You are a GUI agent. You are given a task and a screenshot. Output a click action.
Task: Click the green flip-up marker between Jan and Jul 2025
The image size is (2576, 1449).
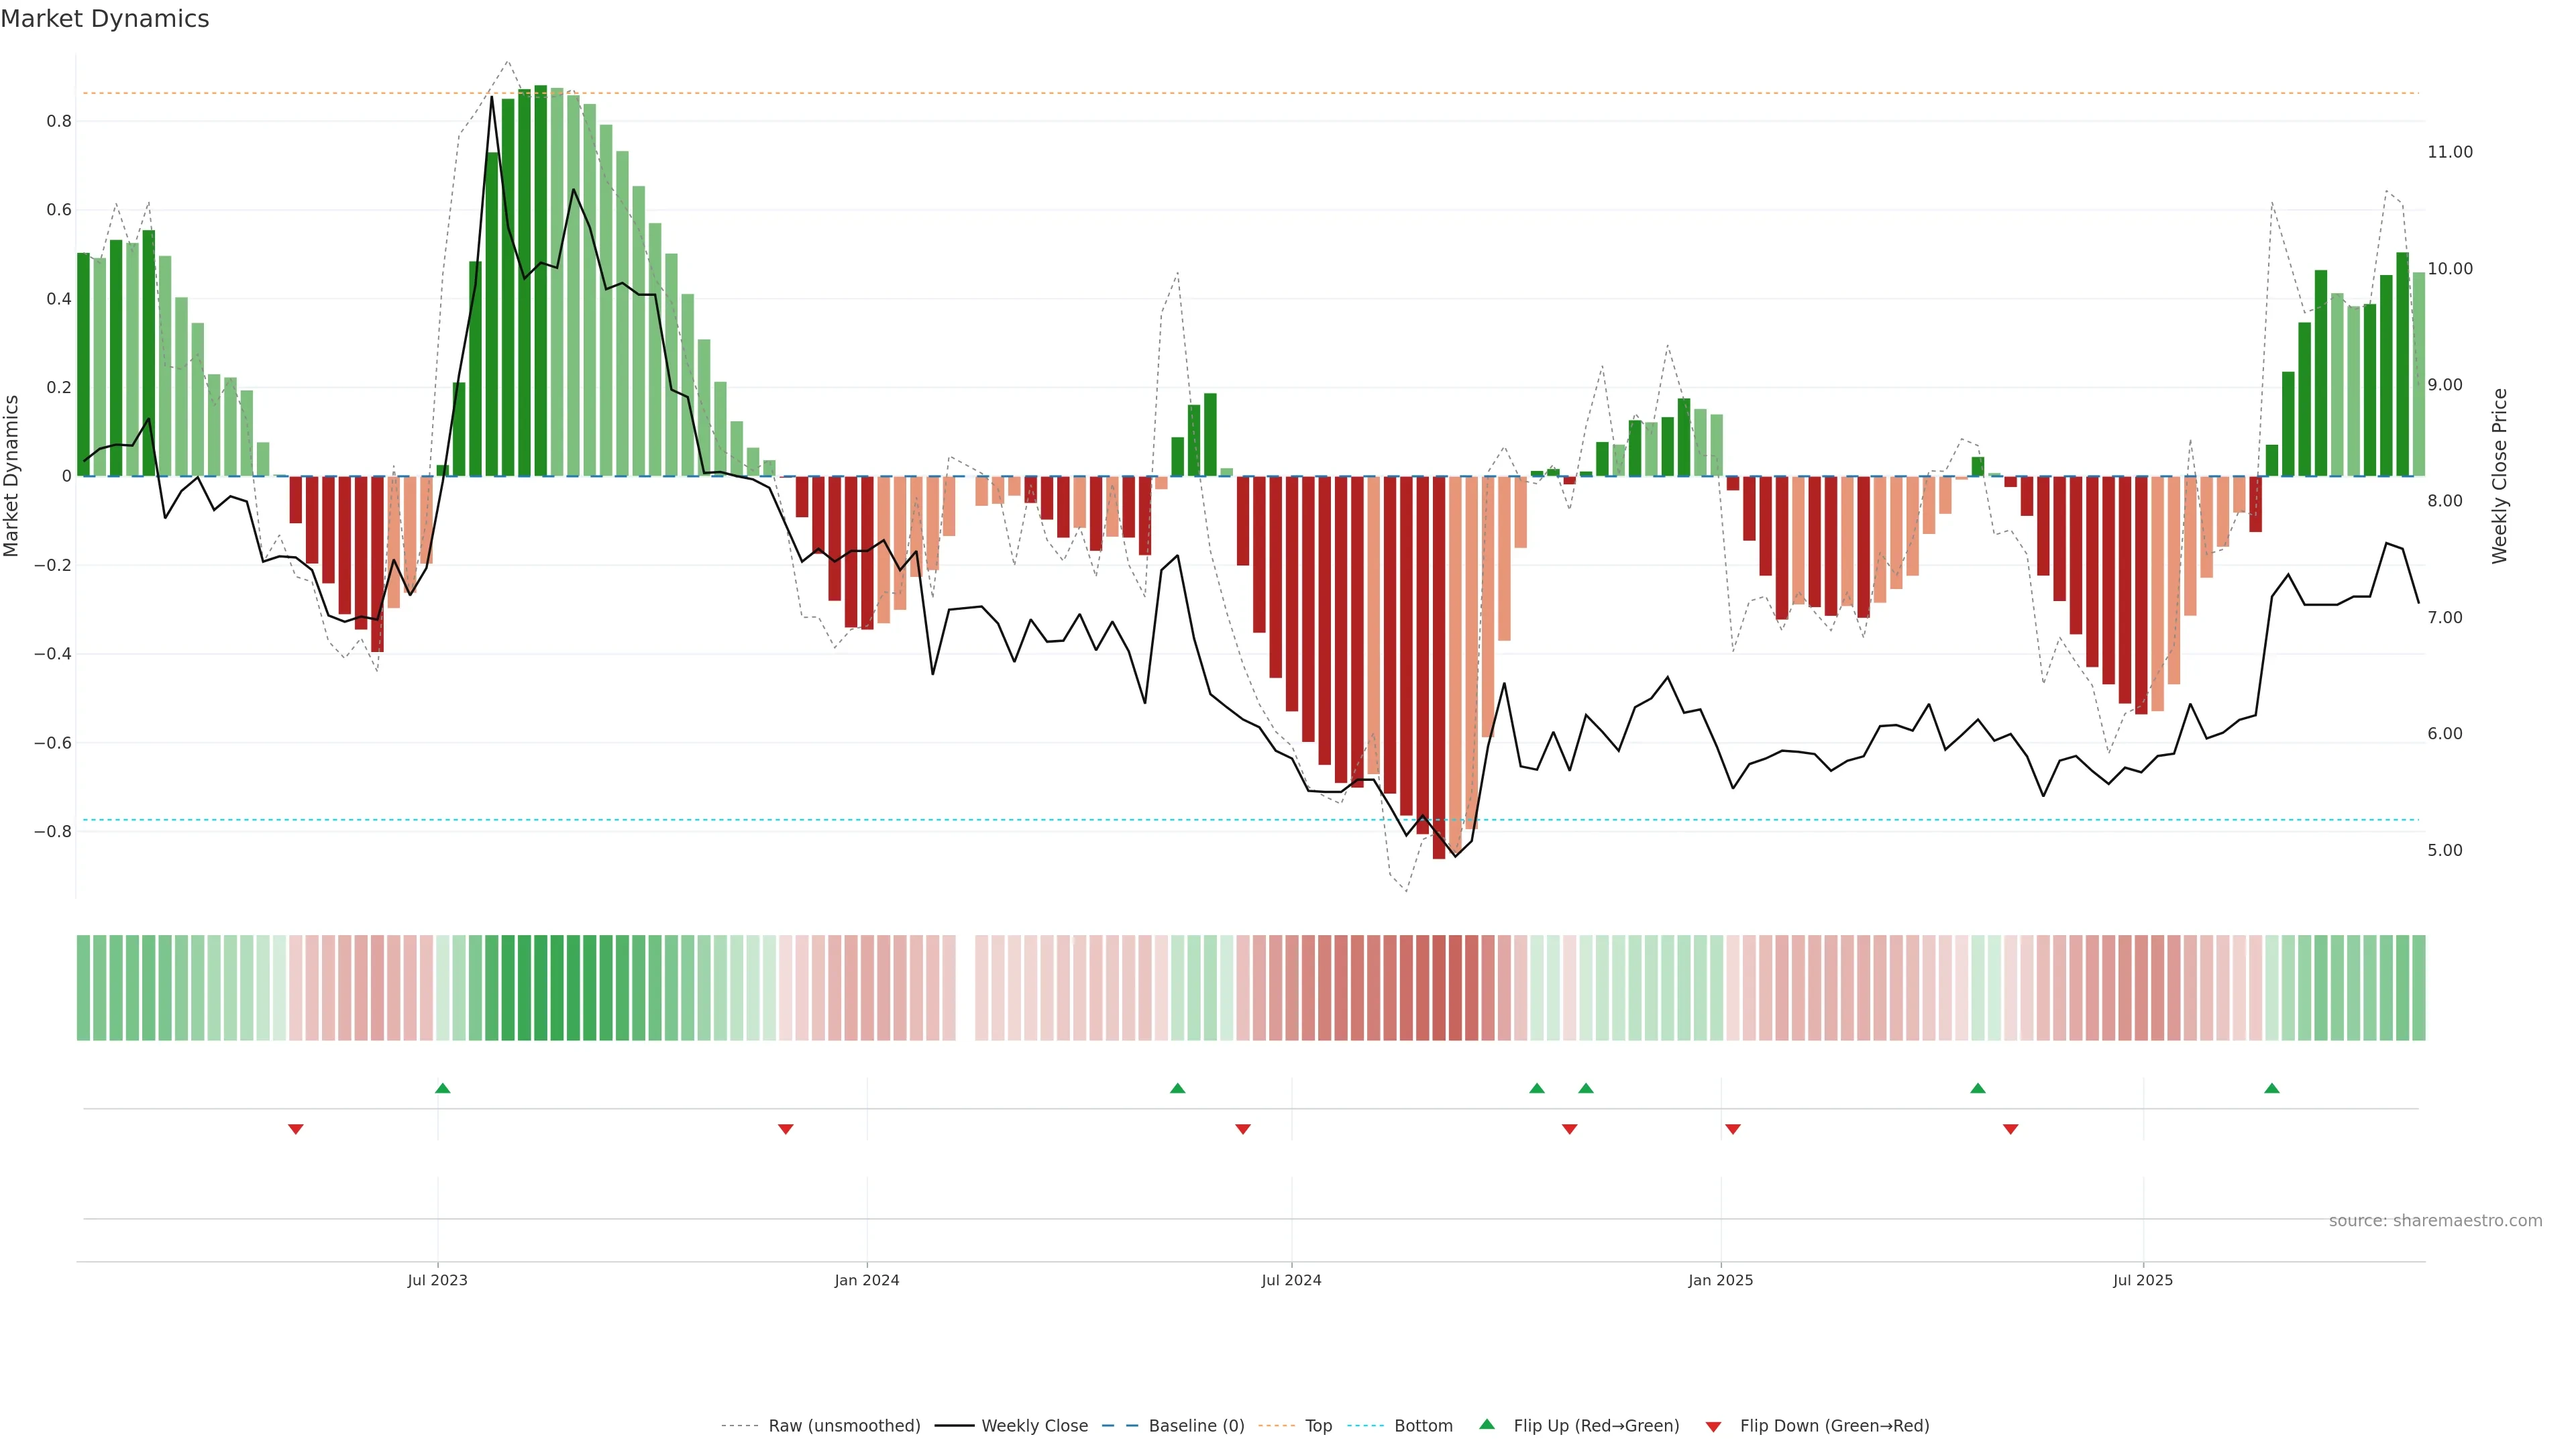click(1978, 1088)
